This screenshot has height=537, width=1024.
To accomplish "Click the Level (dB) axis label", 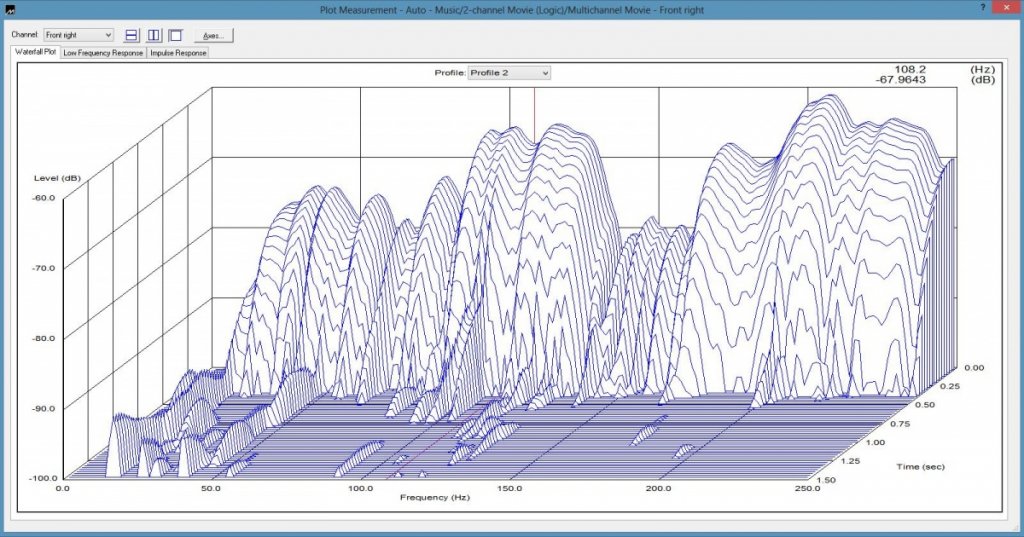I will click(57, 178).
